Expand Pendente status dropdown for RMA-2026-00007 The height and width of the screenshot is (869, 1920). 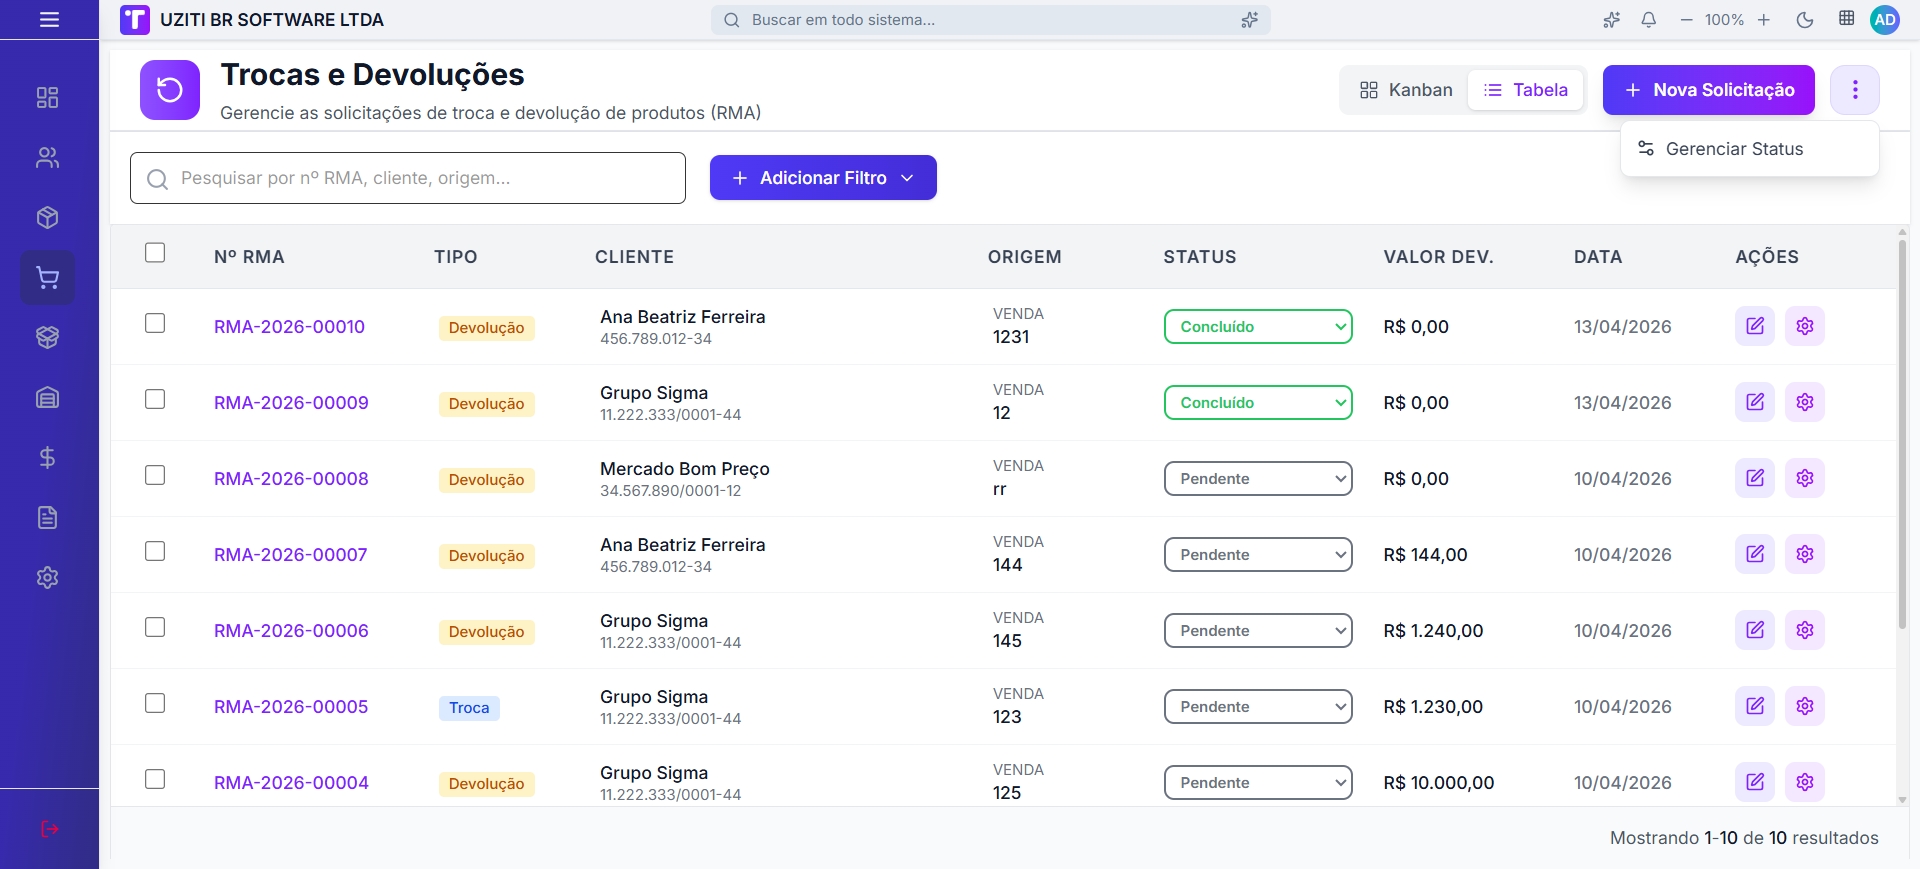point(1257,555)
